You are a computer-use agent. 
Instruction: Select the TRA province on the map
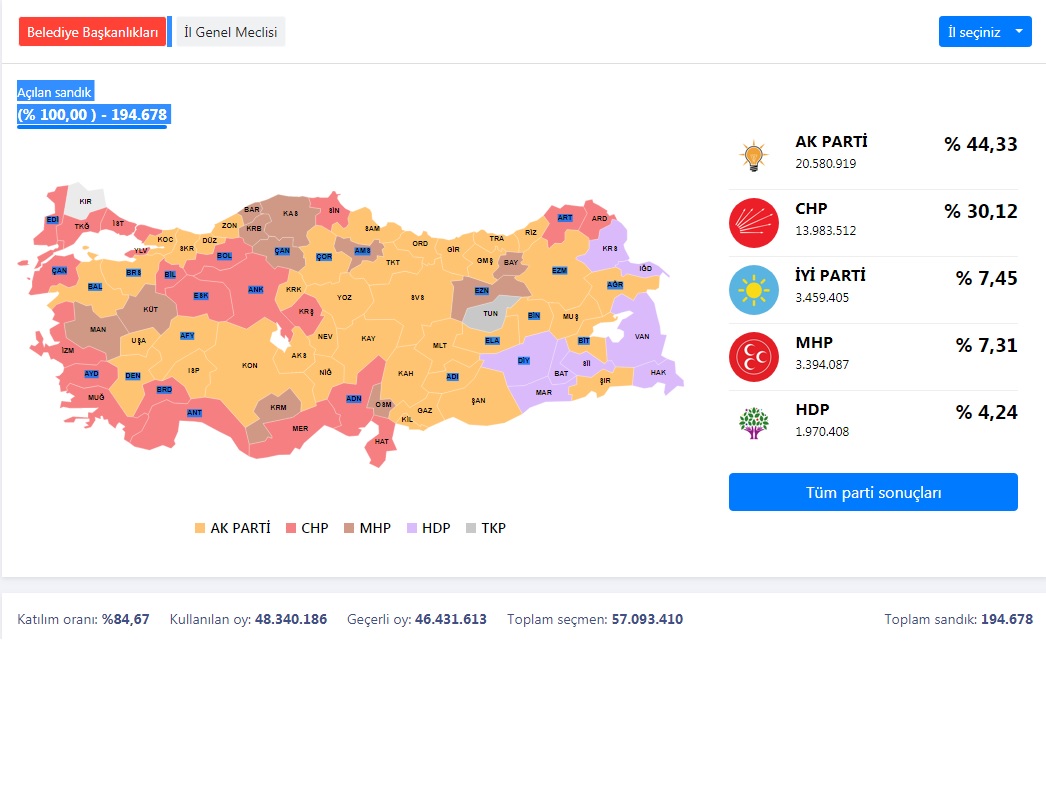[x=497, y=238]
